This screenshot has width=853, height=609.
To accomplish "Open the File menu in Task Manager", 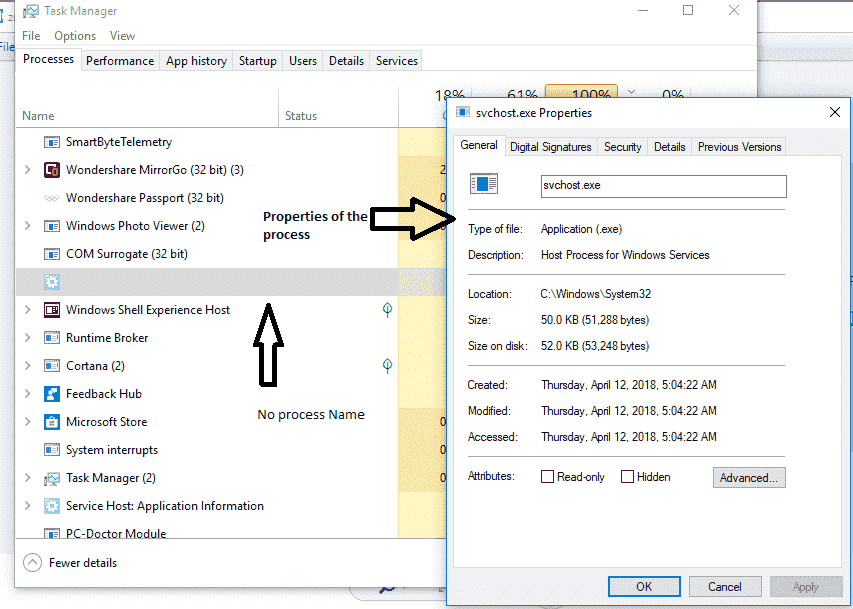I will pyautogui.click(x=31, y=36).
